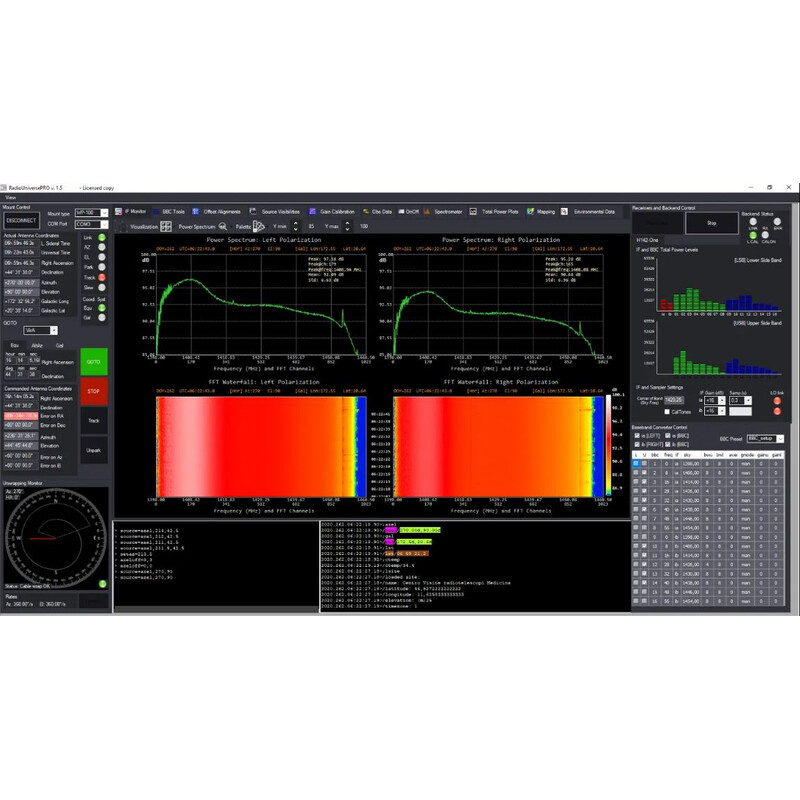Viewport: 800px width, 800px height.
Task: Select the Gal coordinate system indicator
Action: point(102,317)
